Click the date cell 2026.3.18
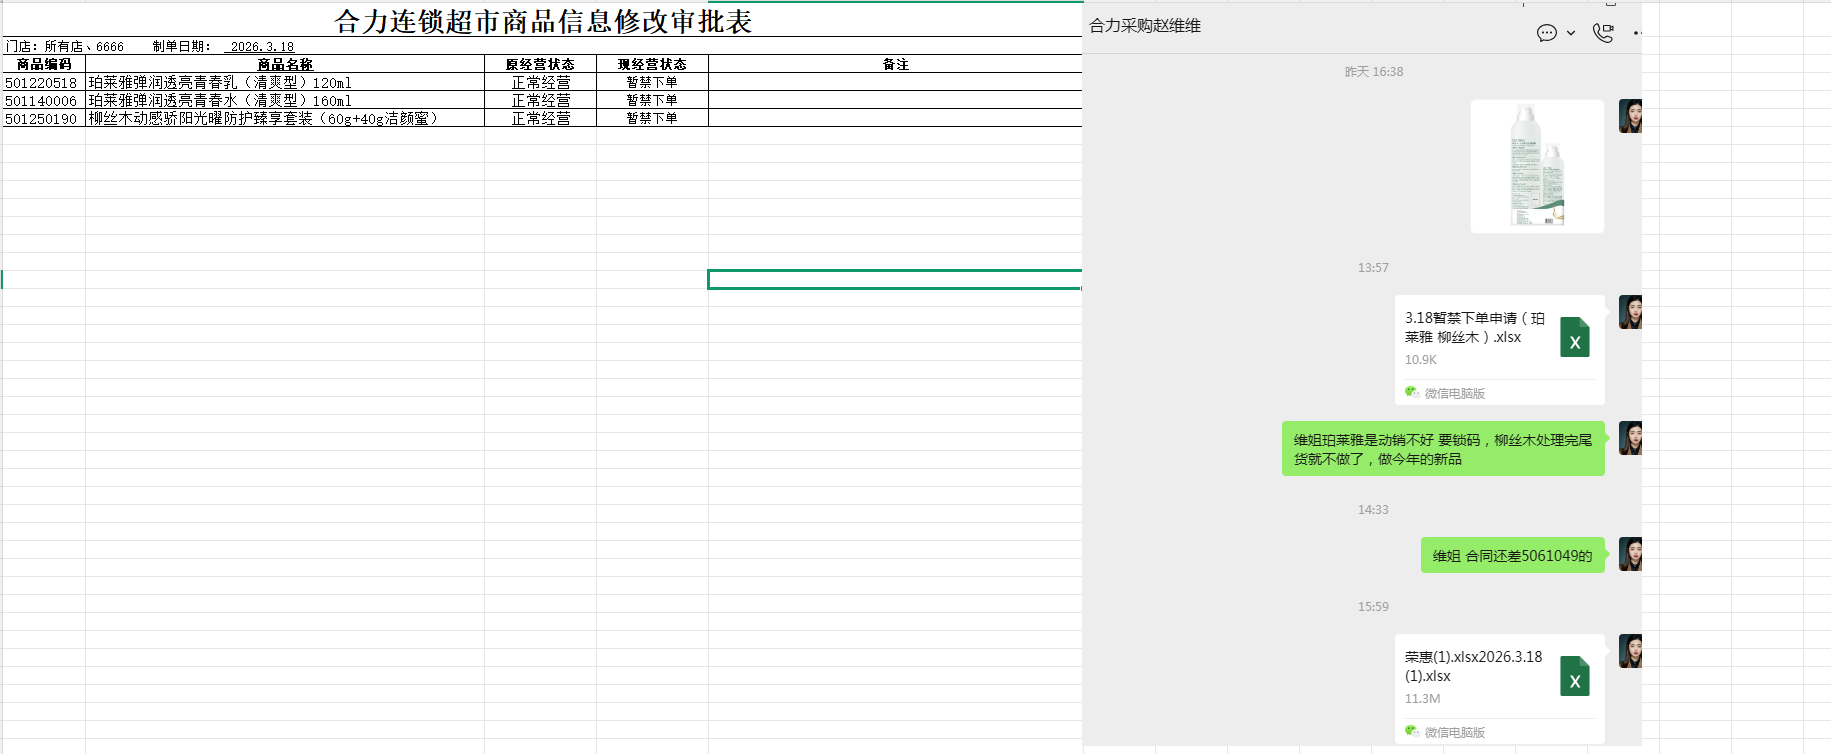 point(262,46)
